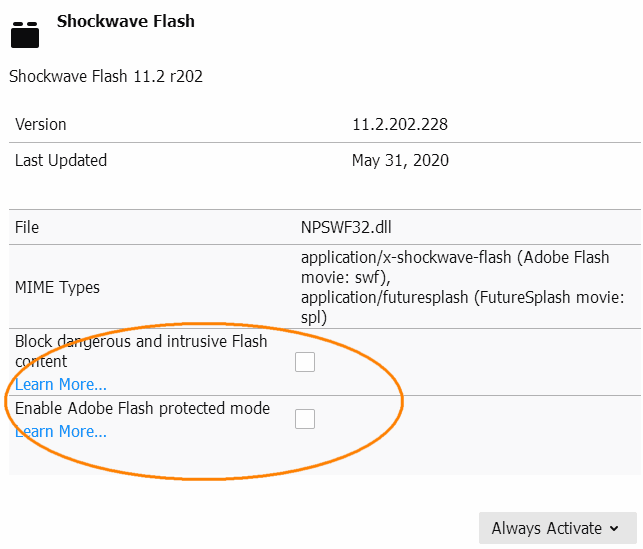
Task: Click the Version row label
Action: [x=41, y=124]
